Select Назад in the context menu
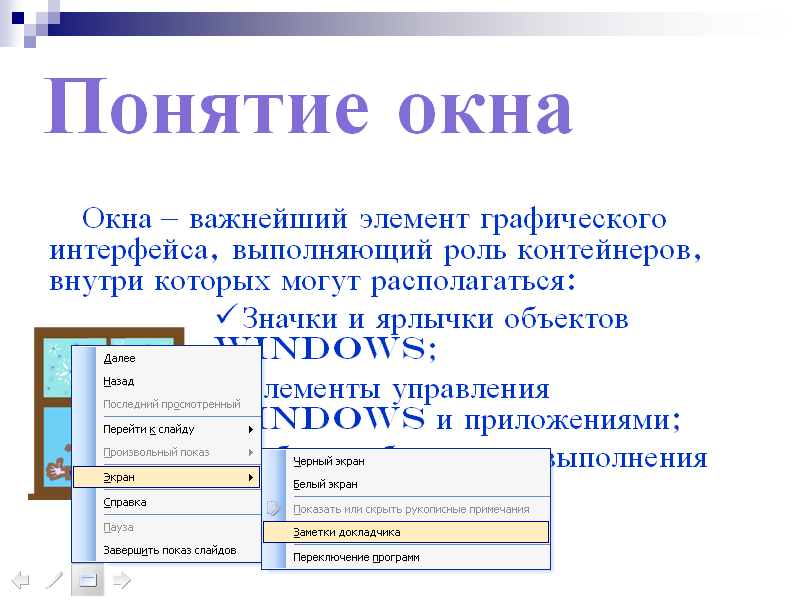The width and height of the screenshot is (800, 600). coord(167,381)
